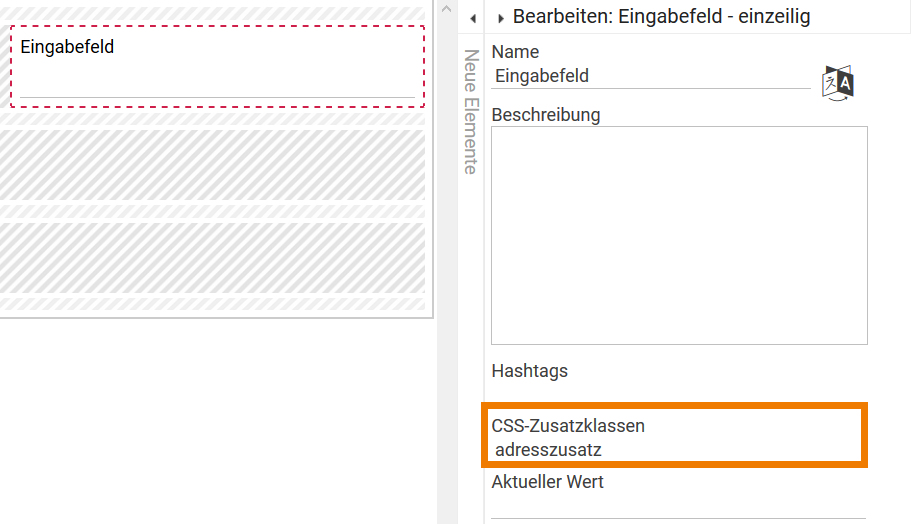
Task: Click the CSS-Zusatzklassen field with adresszusatz
Action: (675, 450)
